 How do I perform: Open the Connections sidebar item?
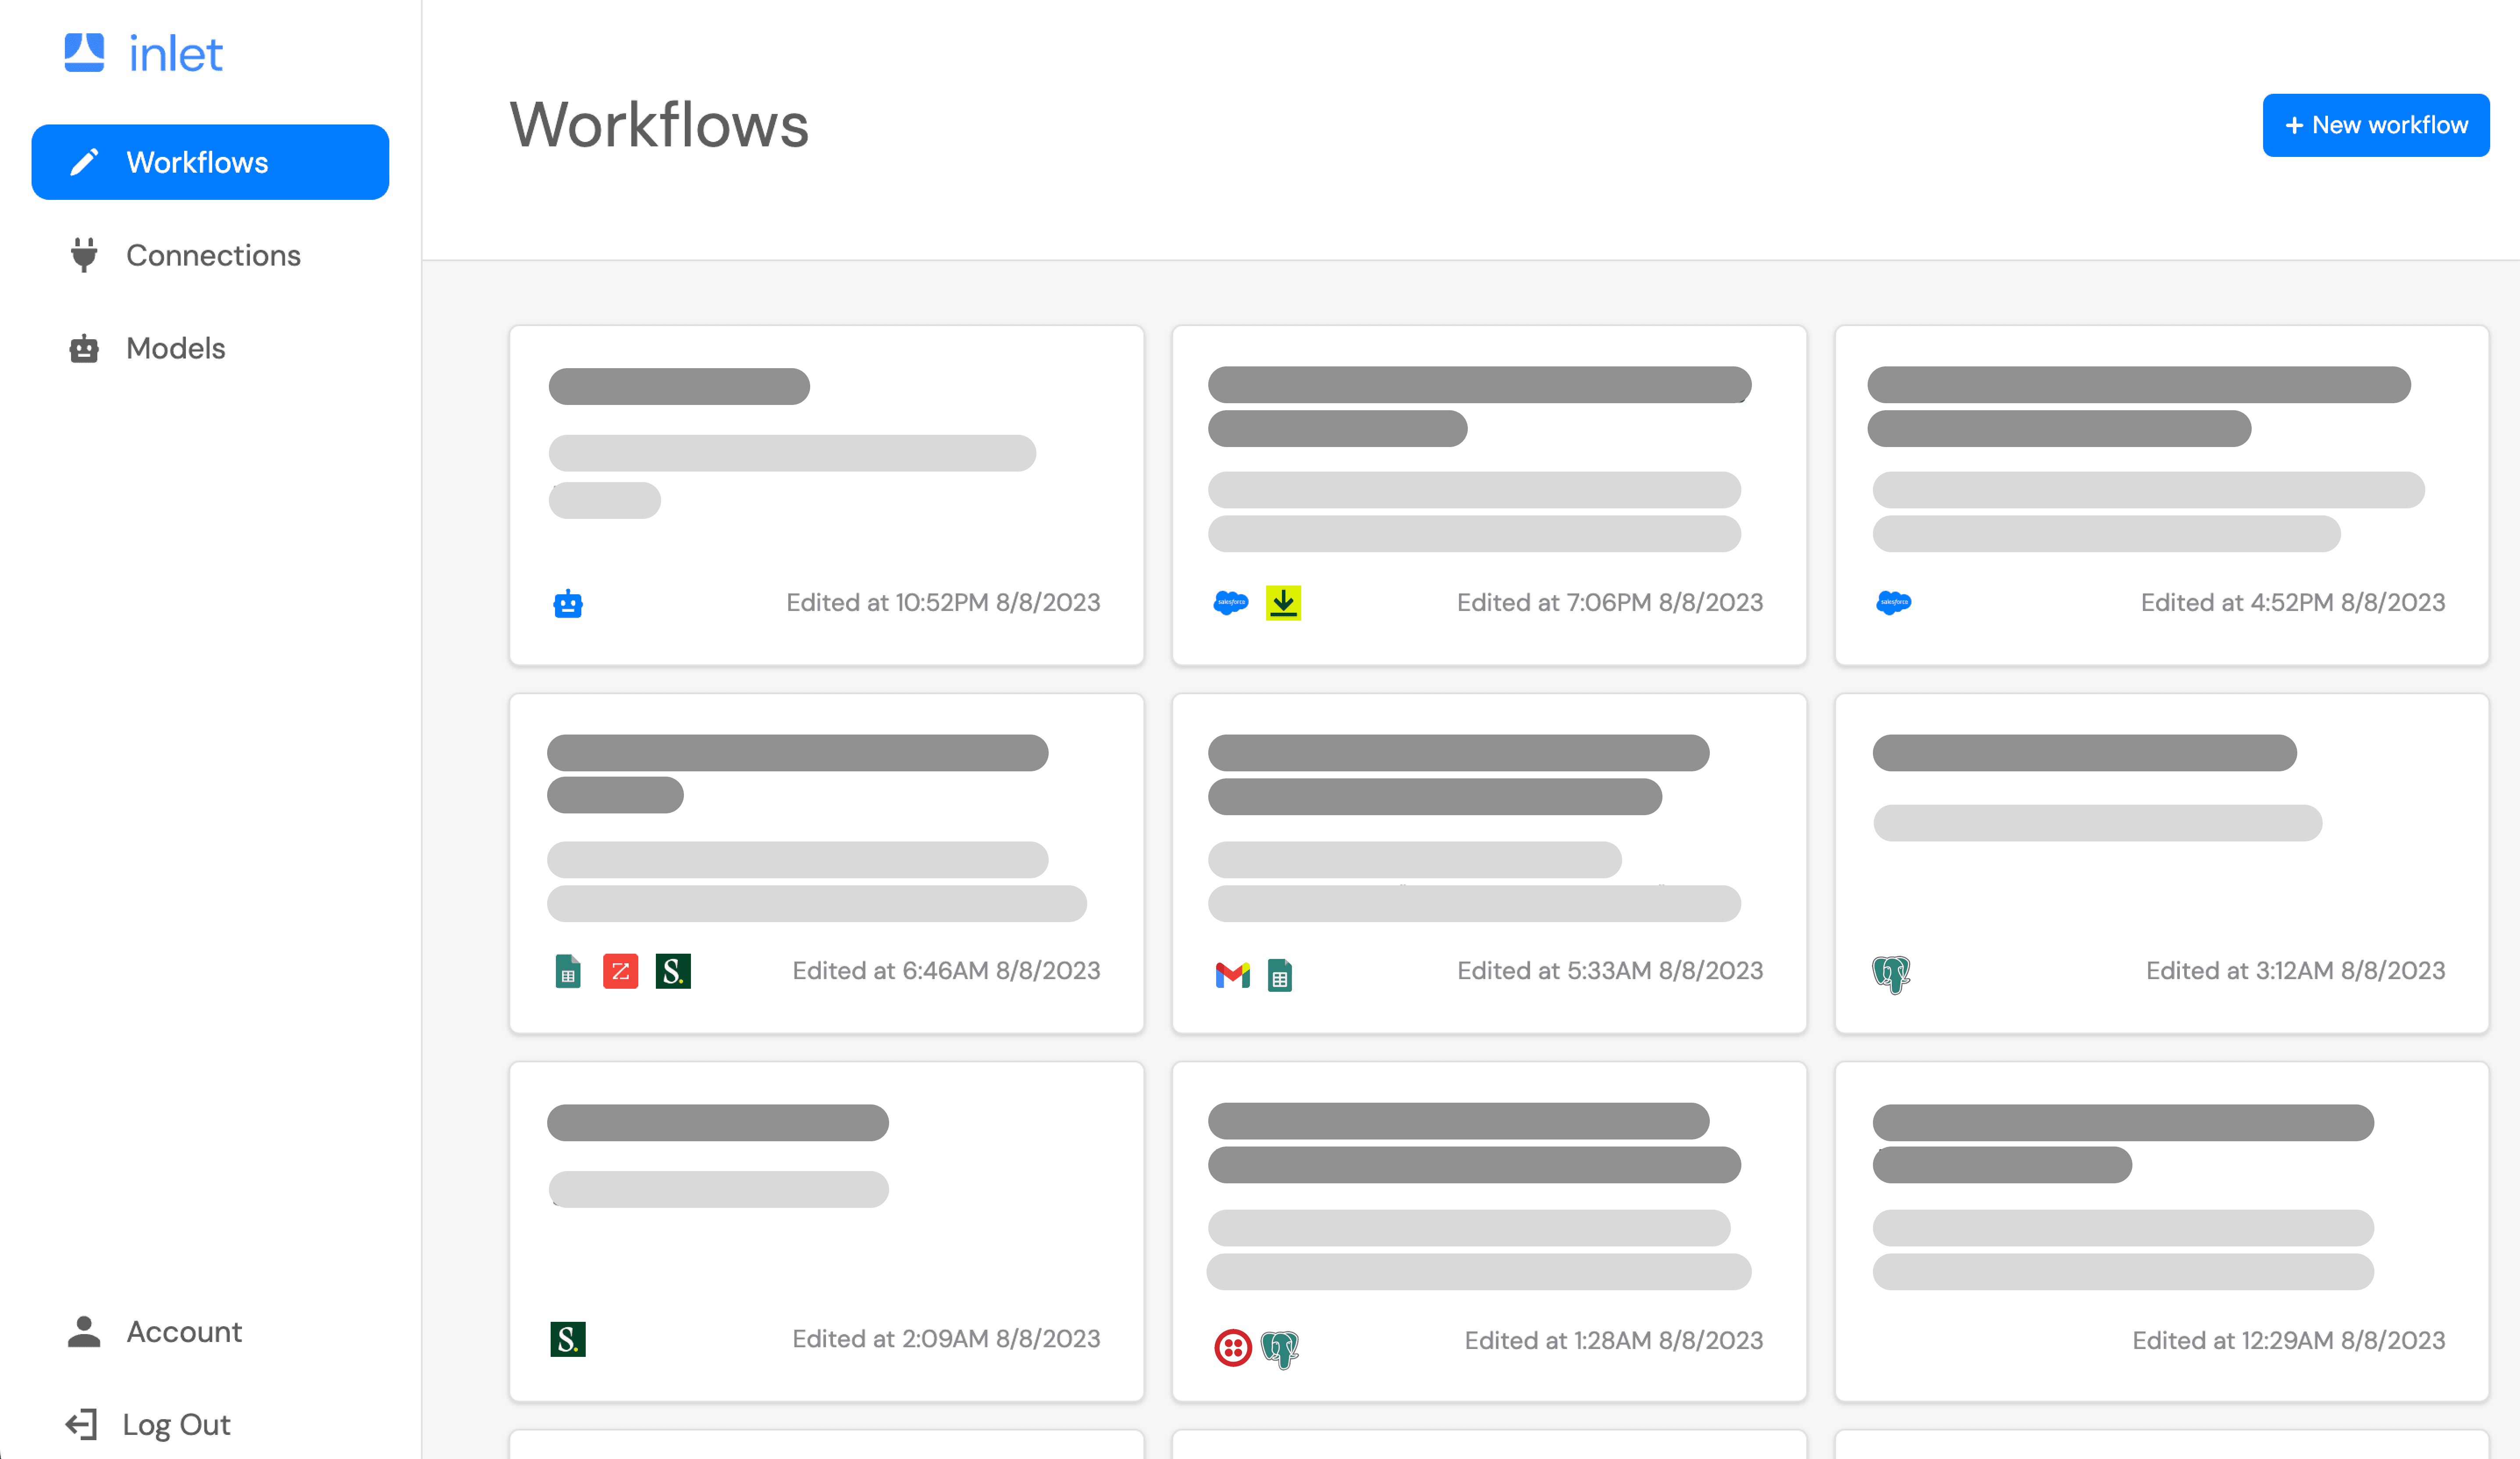click(212, 255)
